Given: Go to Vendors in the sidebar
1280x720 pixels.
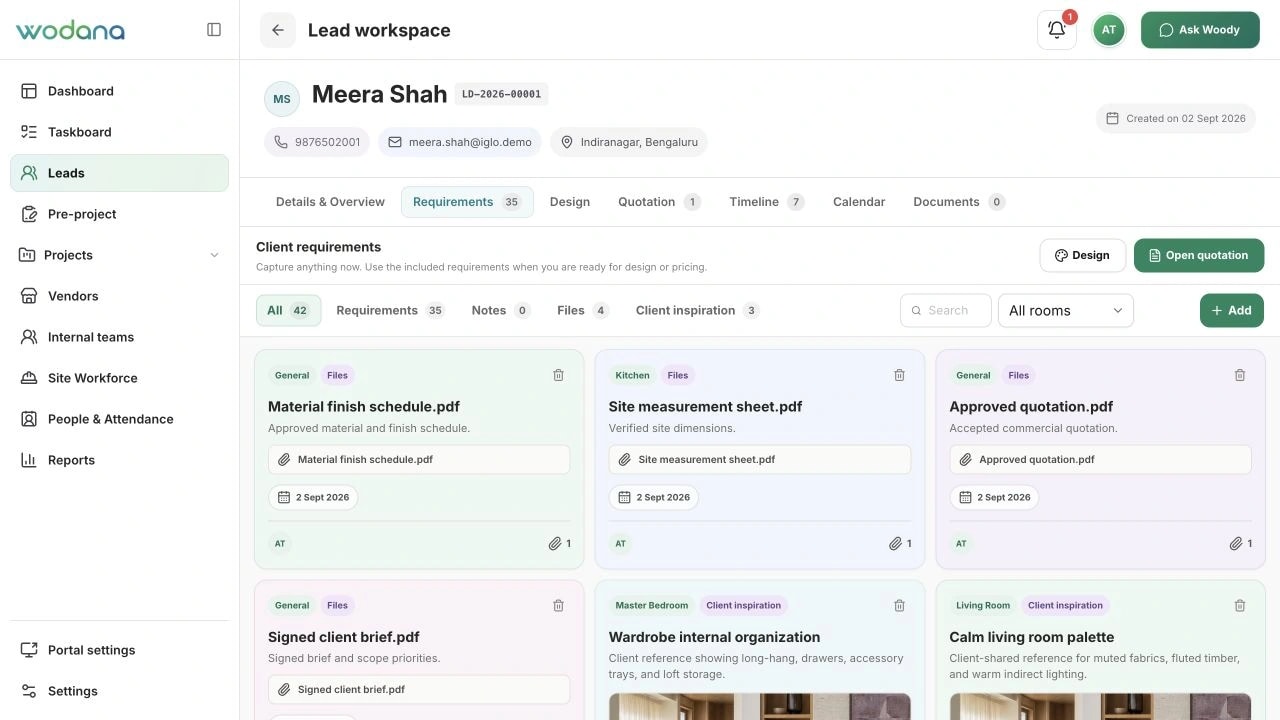Looking at the screenshot, I should coord(119,296).
